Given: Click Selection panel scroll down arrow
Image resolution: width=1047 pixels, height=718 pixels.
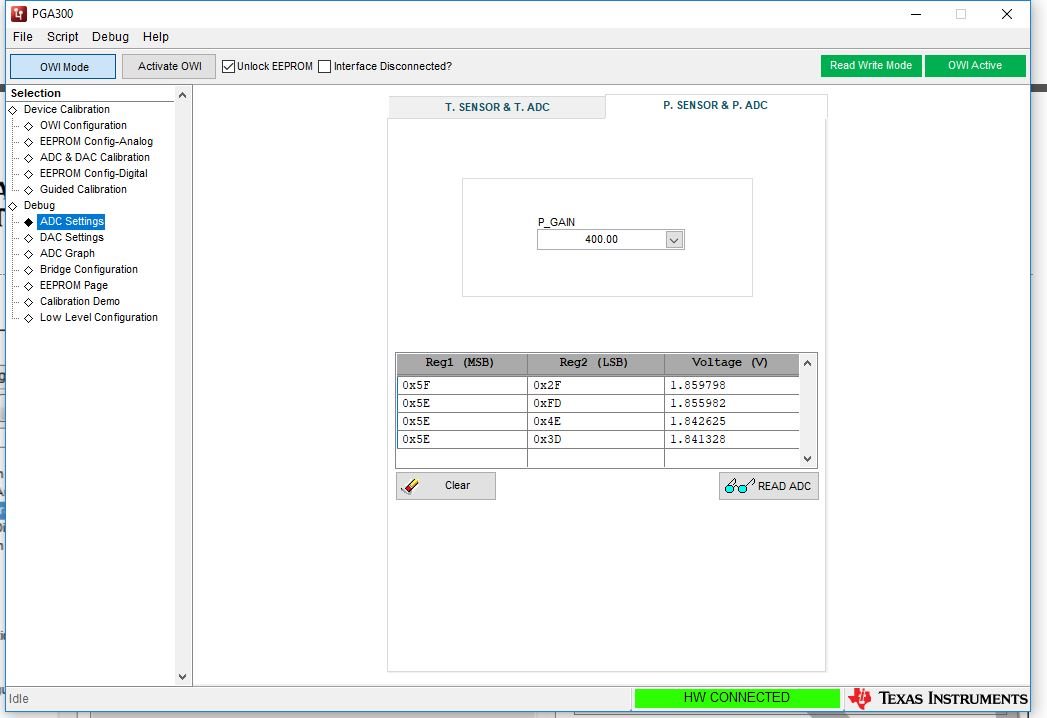Looking at the screenshot, I should click(182, 677).
